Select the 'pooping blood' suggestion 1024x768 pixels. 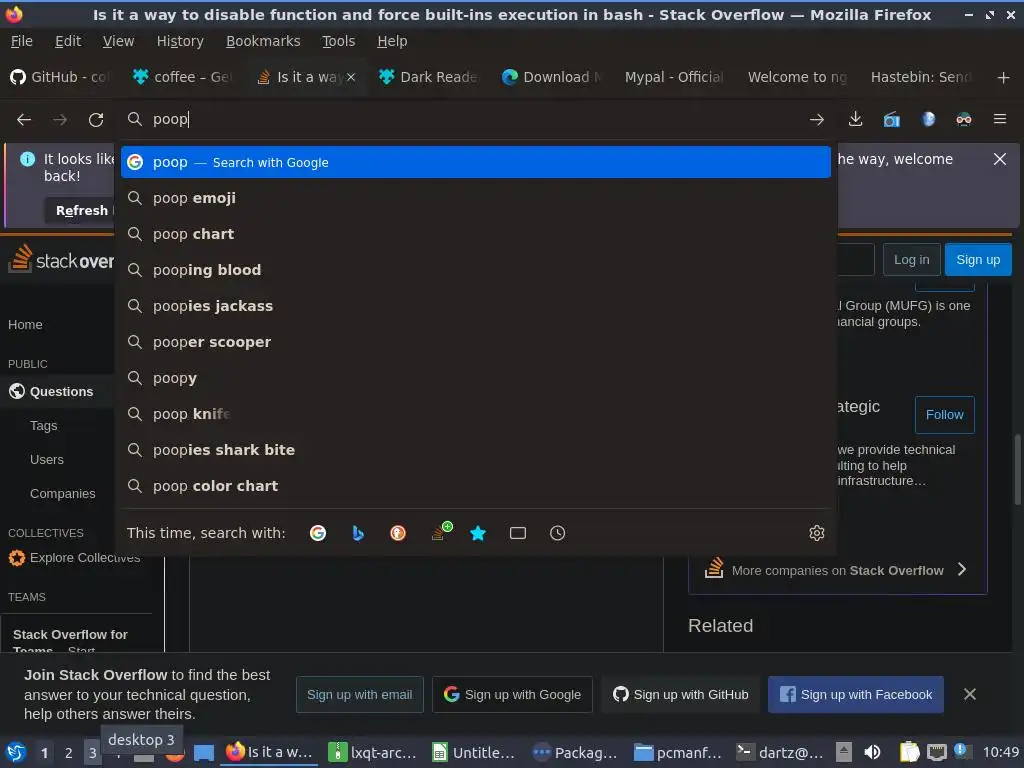(475, 270)
